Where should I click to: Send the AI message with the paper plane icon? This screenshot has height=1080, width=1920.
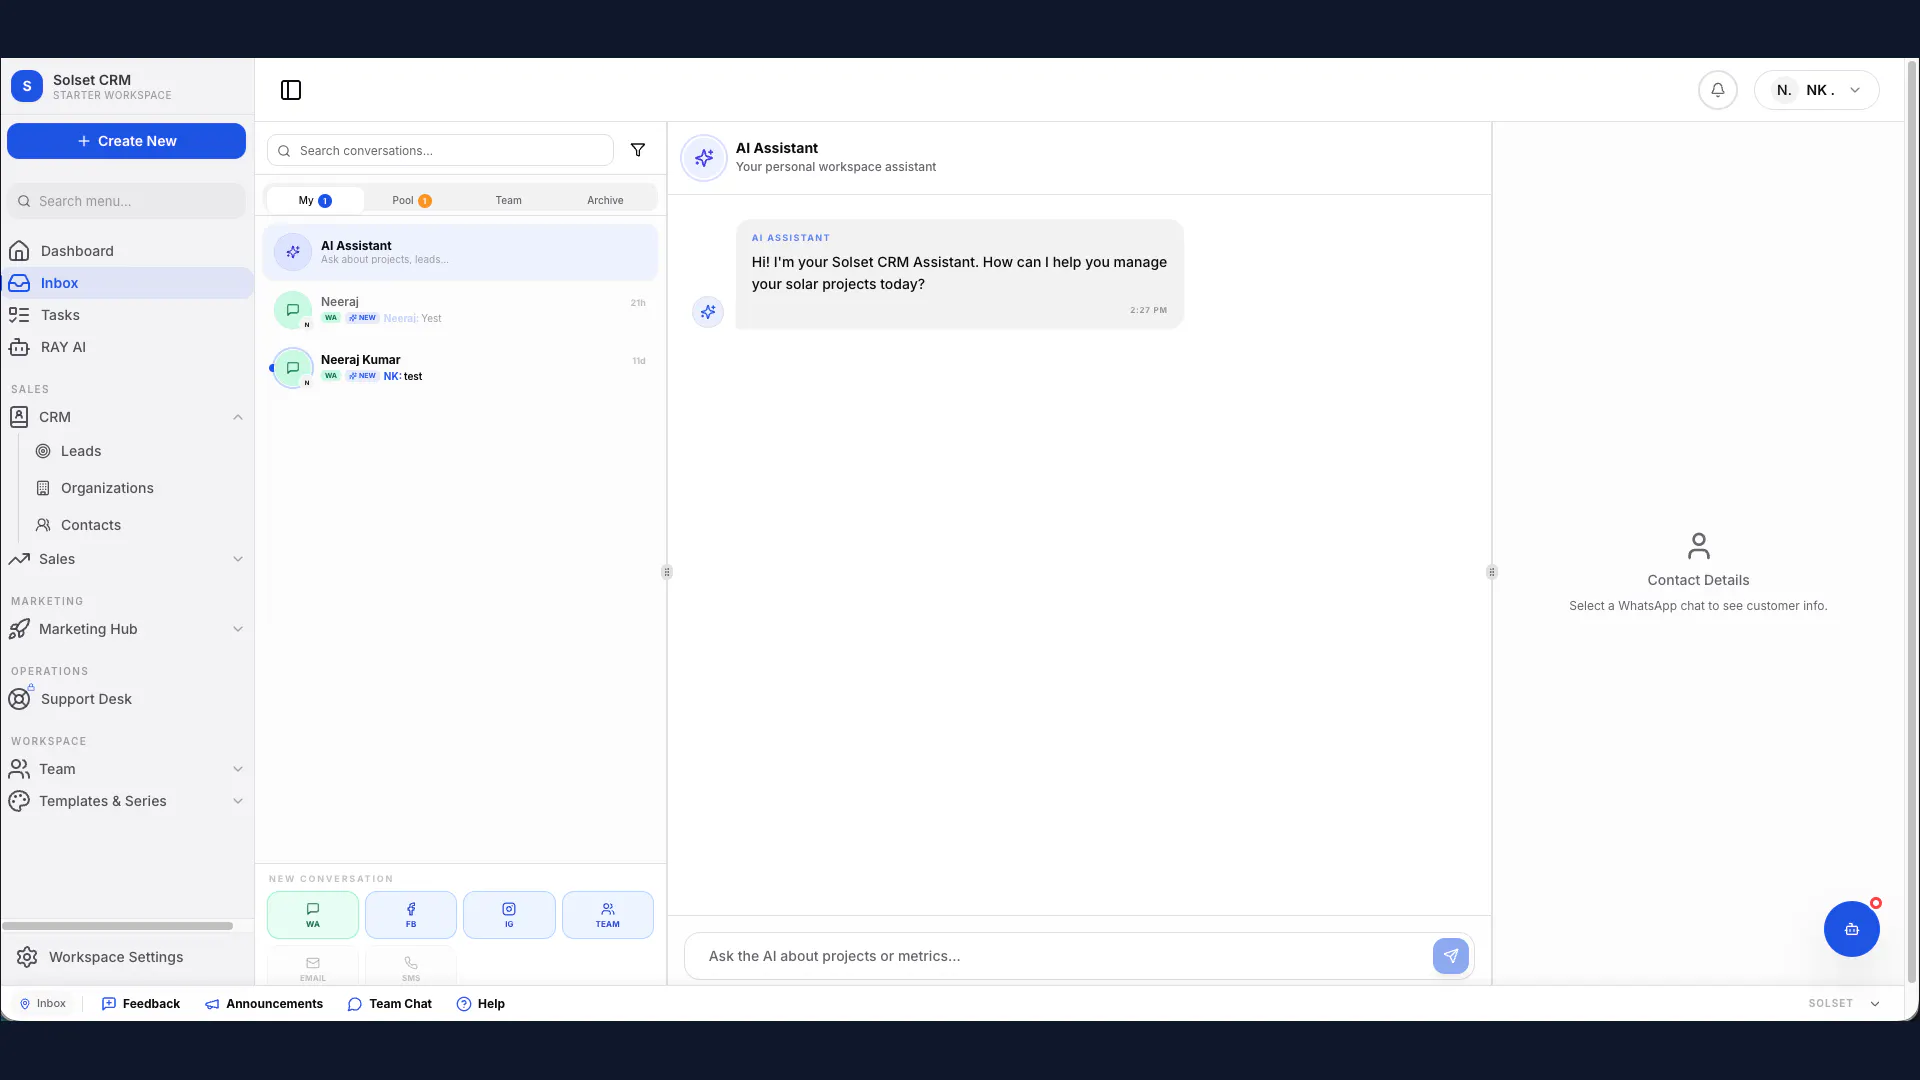[1450, 956]
